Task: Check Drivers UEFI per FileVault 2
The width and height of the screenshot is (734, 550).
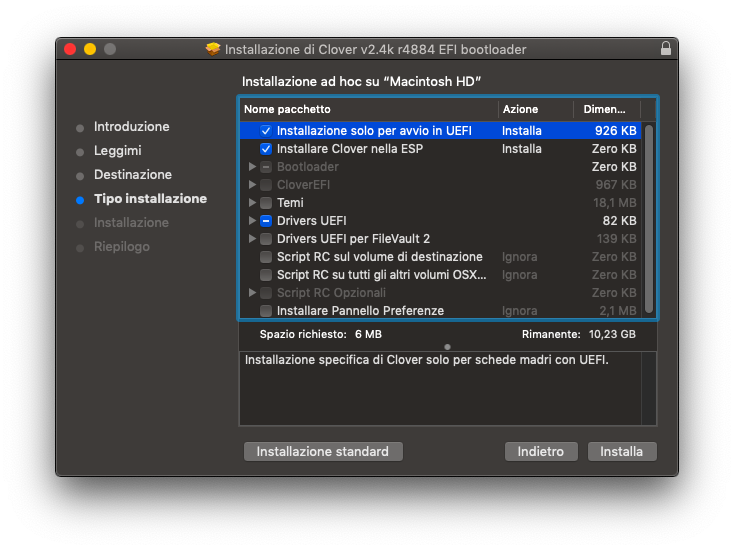Action: pyautogui.click(x=266, y=239)
